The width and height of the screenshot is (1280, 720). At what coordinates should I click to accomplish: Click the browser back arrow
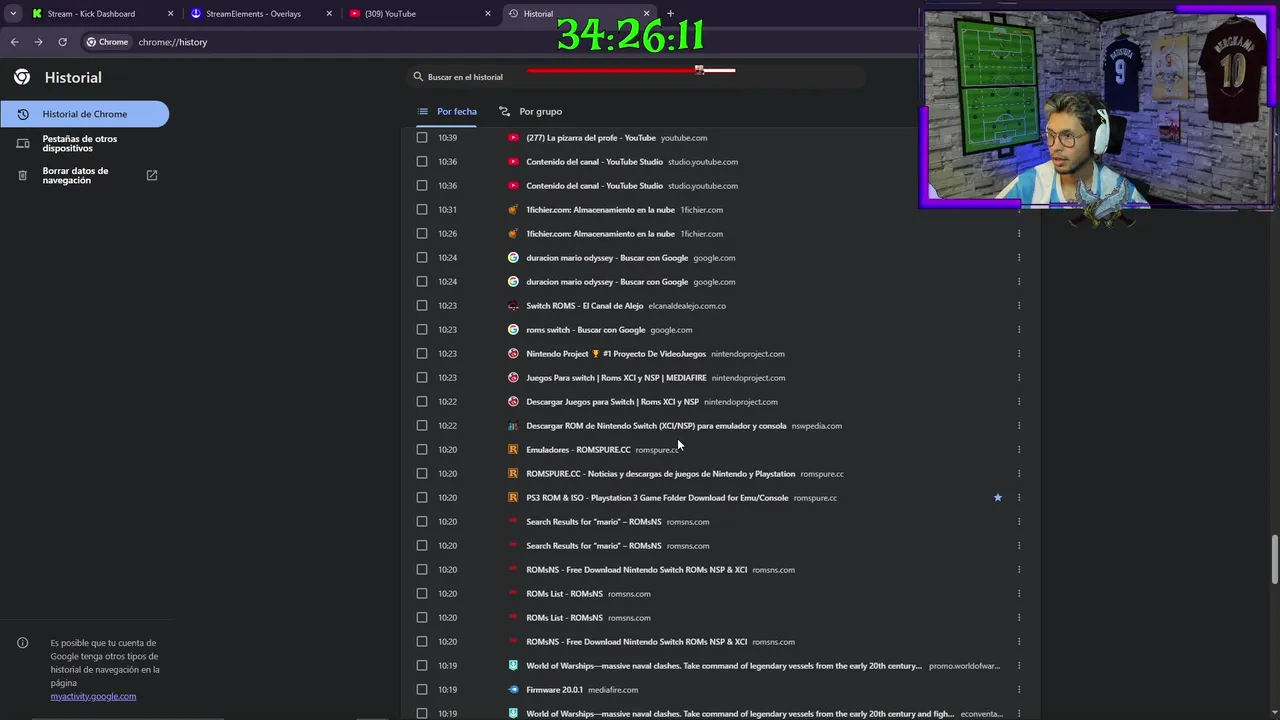pyautogui.click(x=14, y=42)
